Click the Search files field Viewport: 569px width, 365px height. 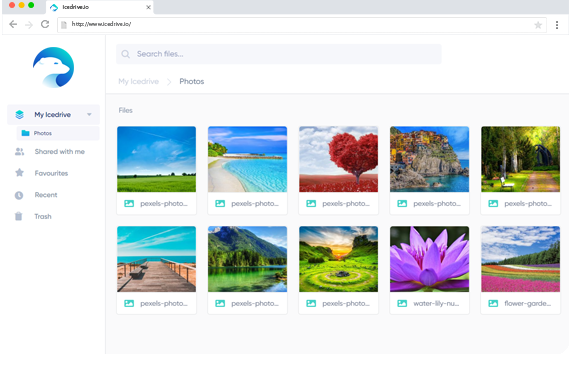pyautogui.click(x=279, y=54)
